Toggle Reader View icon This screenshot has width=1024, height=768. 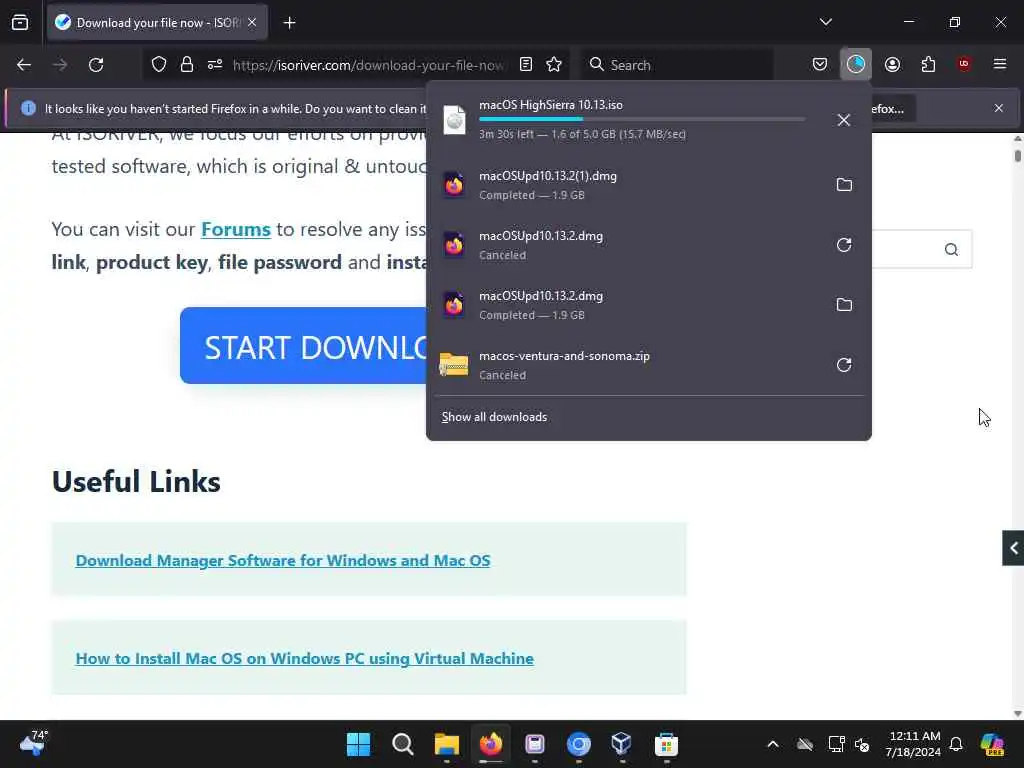[526, 64]
